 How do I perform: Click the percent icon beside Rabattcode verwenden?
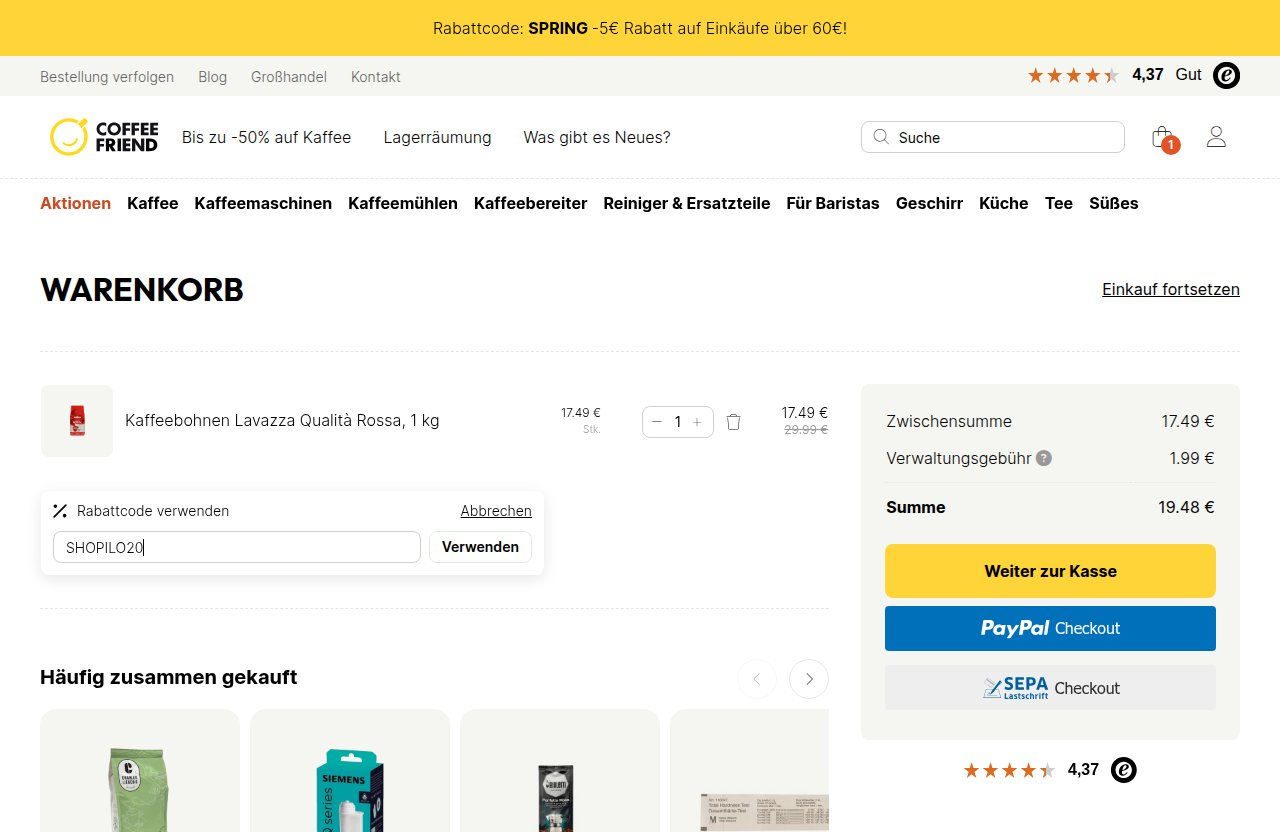[x=60, y=511]
